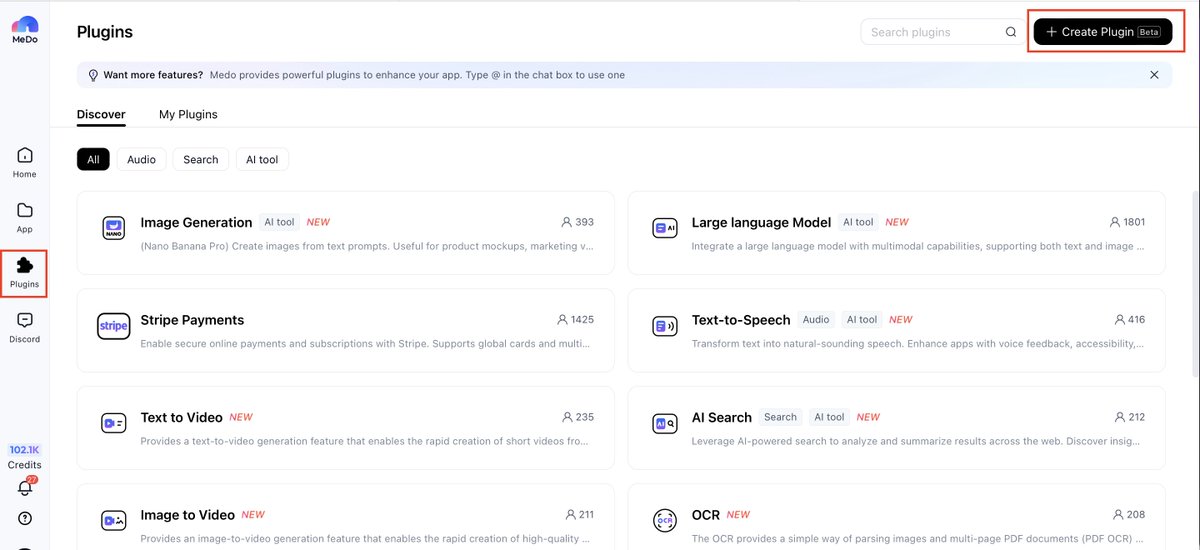Click the Large language Model icon

[x=665, y=228]
